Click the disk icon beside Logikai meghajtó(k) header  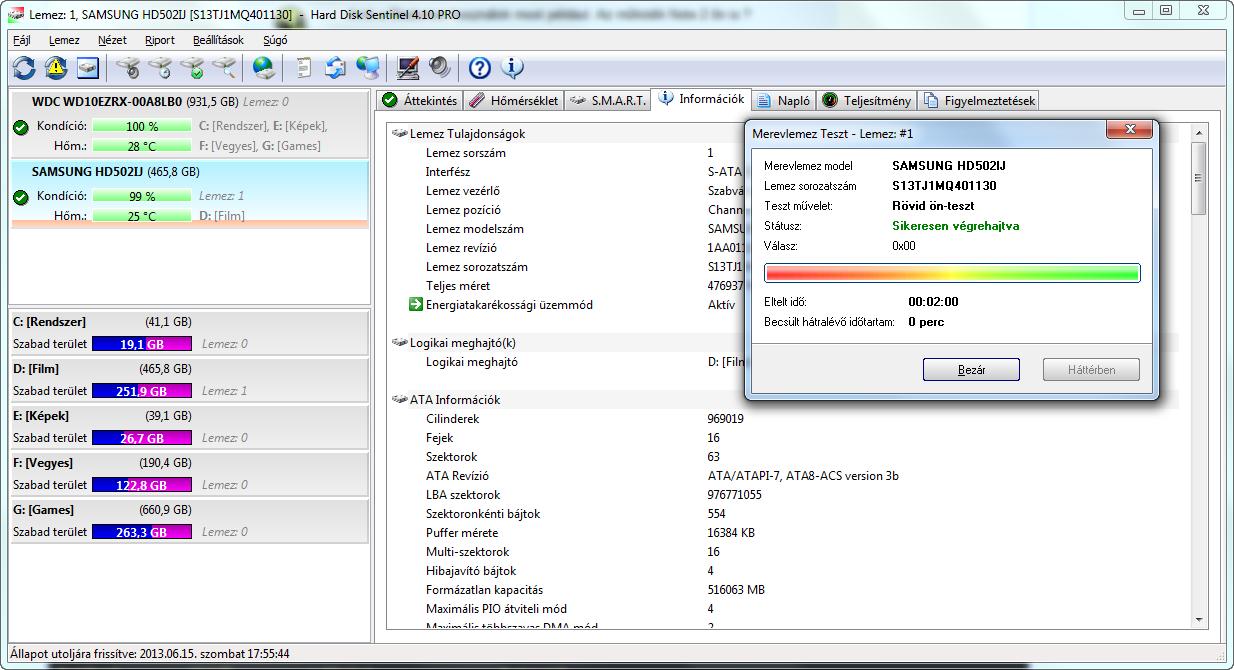click(400, 342)
